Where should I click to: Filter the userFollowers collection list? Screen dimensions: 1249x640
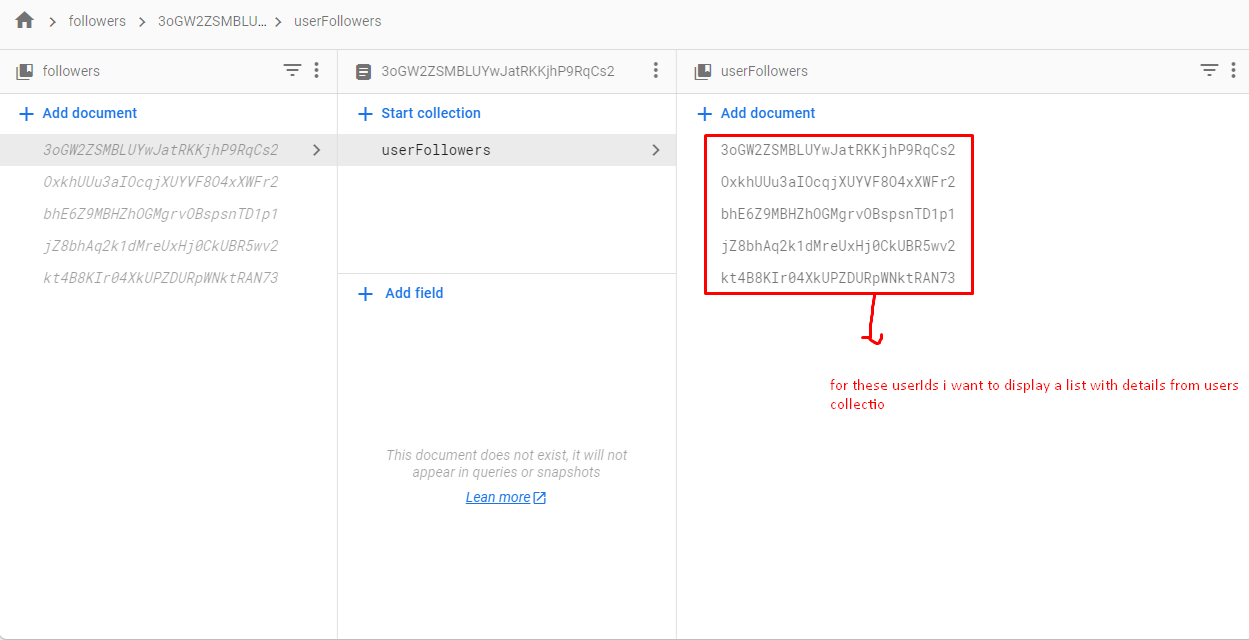[1209, 70]
